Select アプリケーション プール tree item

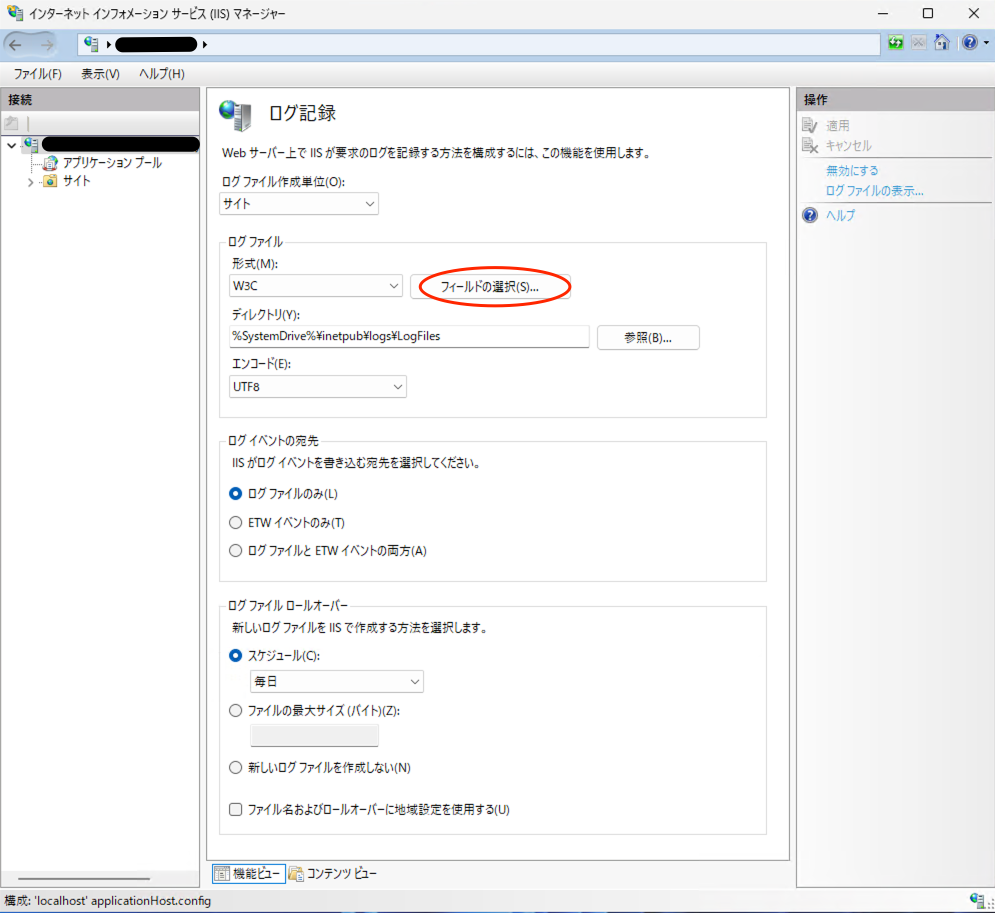tap(112, 163)
